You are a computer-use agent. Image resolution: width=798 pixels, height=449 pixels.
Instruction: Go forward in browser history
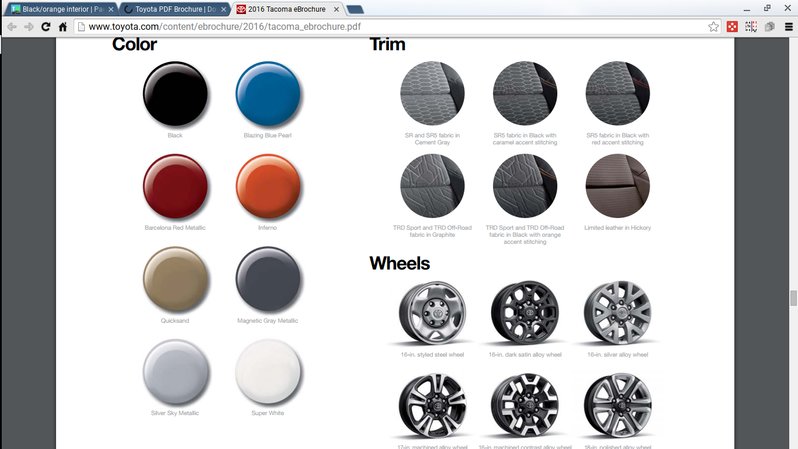pos(28,26)
